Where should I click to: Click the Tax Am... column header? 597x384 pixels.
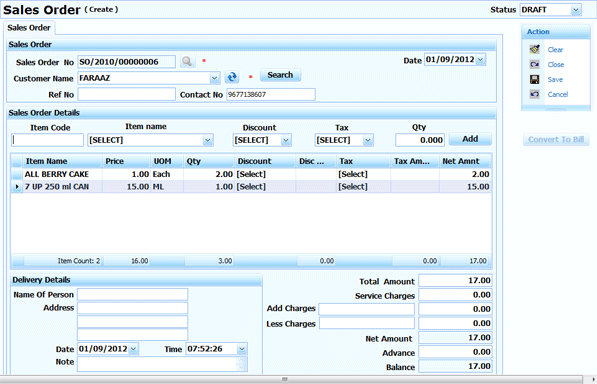coord(415,161)
